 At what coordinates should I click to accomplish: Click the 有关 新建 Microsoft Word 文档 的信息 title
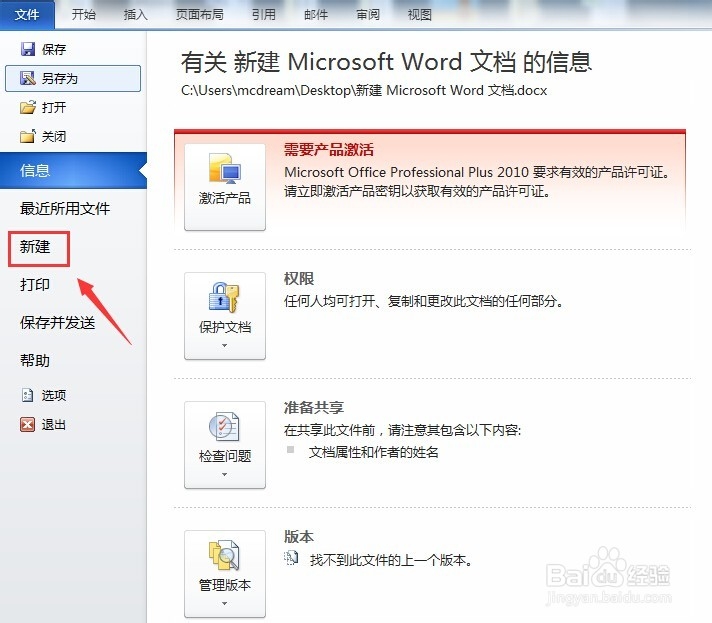[386, 62]
